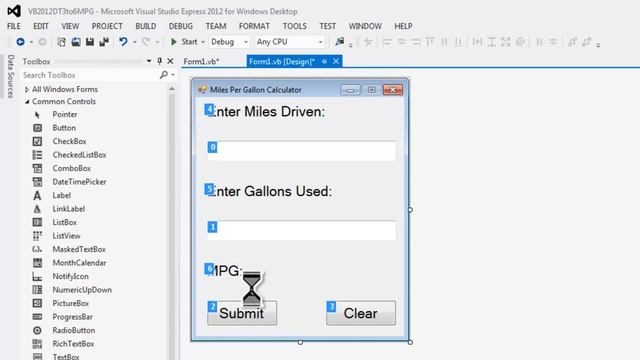Click the miles driven text box

point(302,151)
